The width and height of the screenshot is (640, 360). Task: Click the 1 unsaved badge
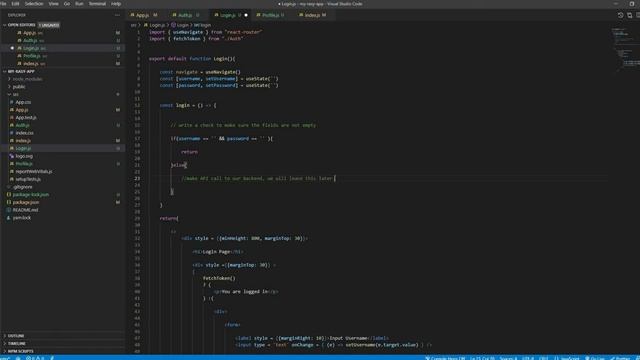49,25
